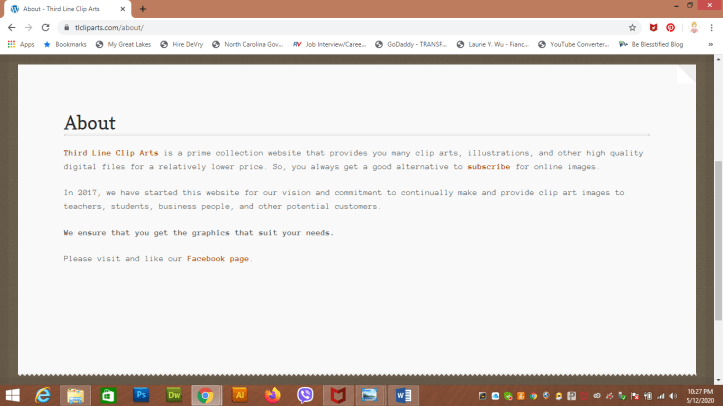Open the My Great Lakes bookmark
This screenshot has height=406, width=723.
point(123,44)
